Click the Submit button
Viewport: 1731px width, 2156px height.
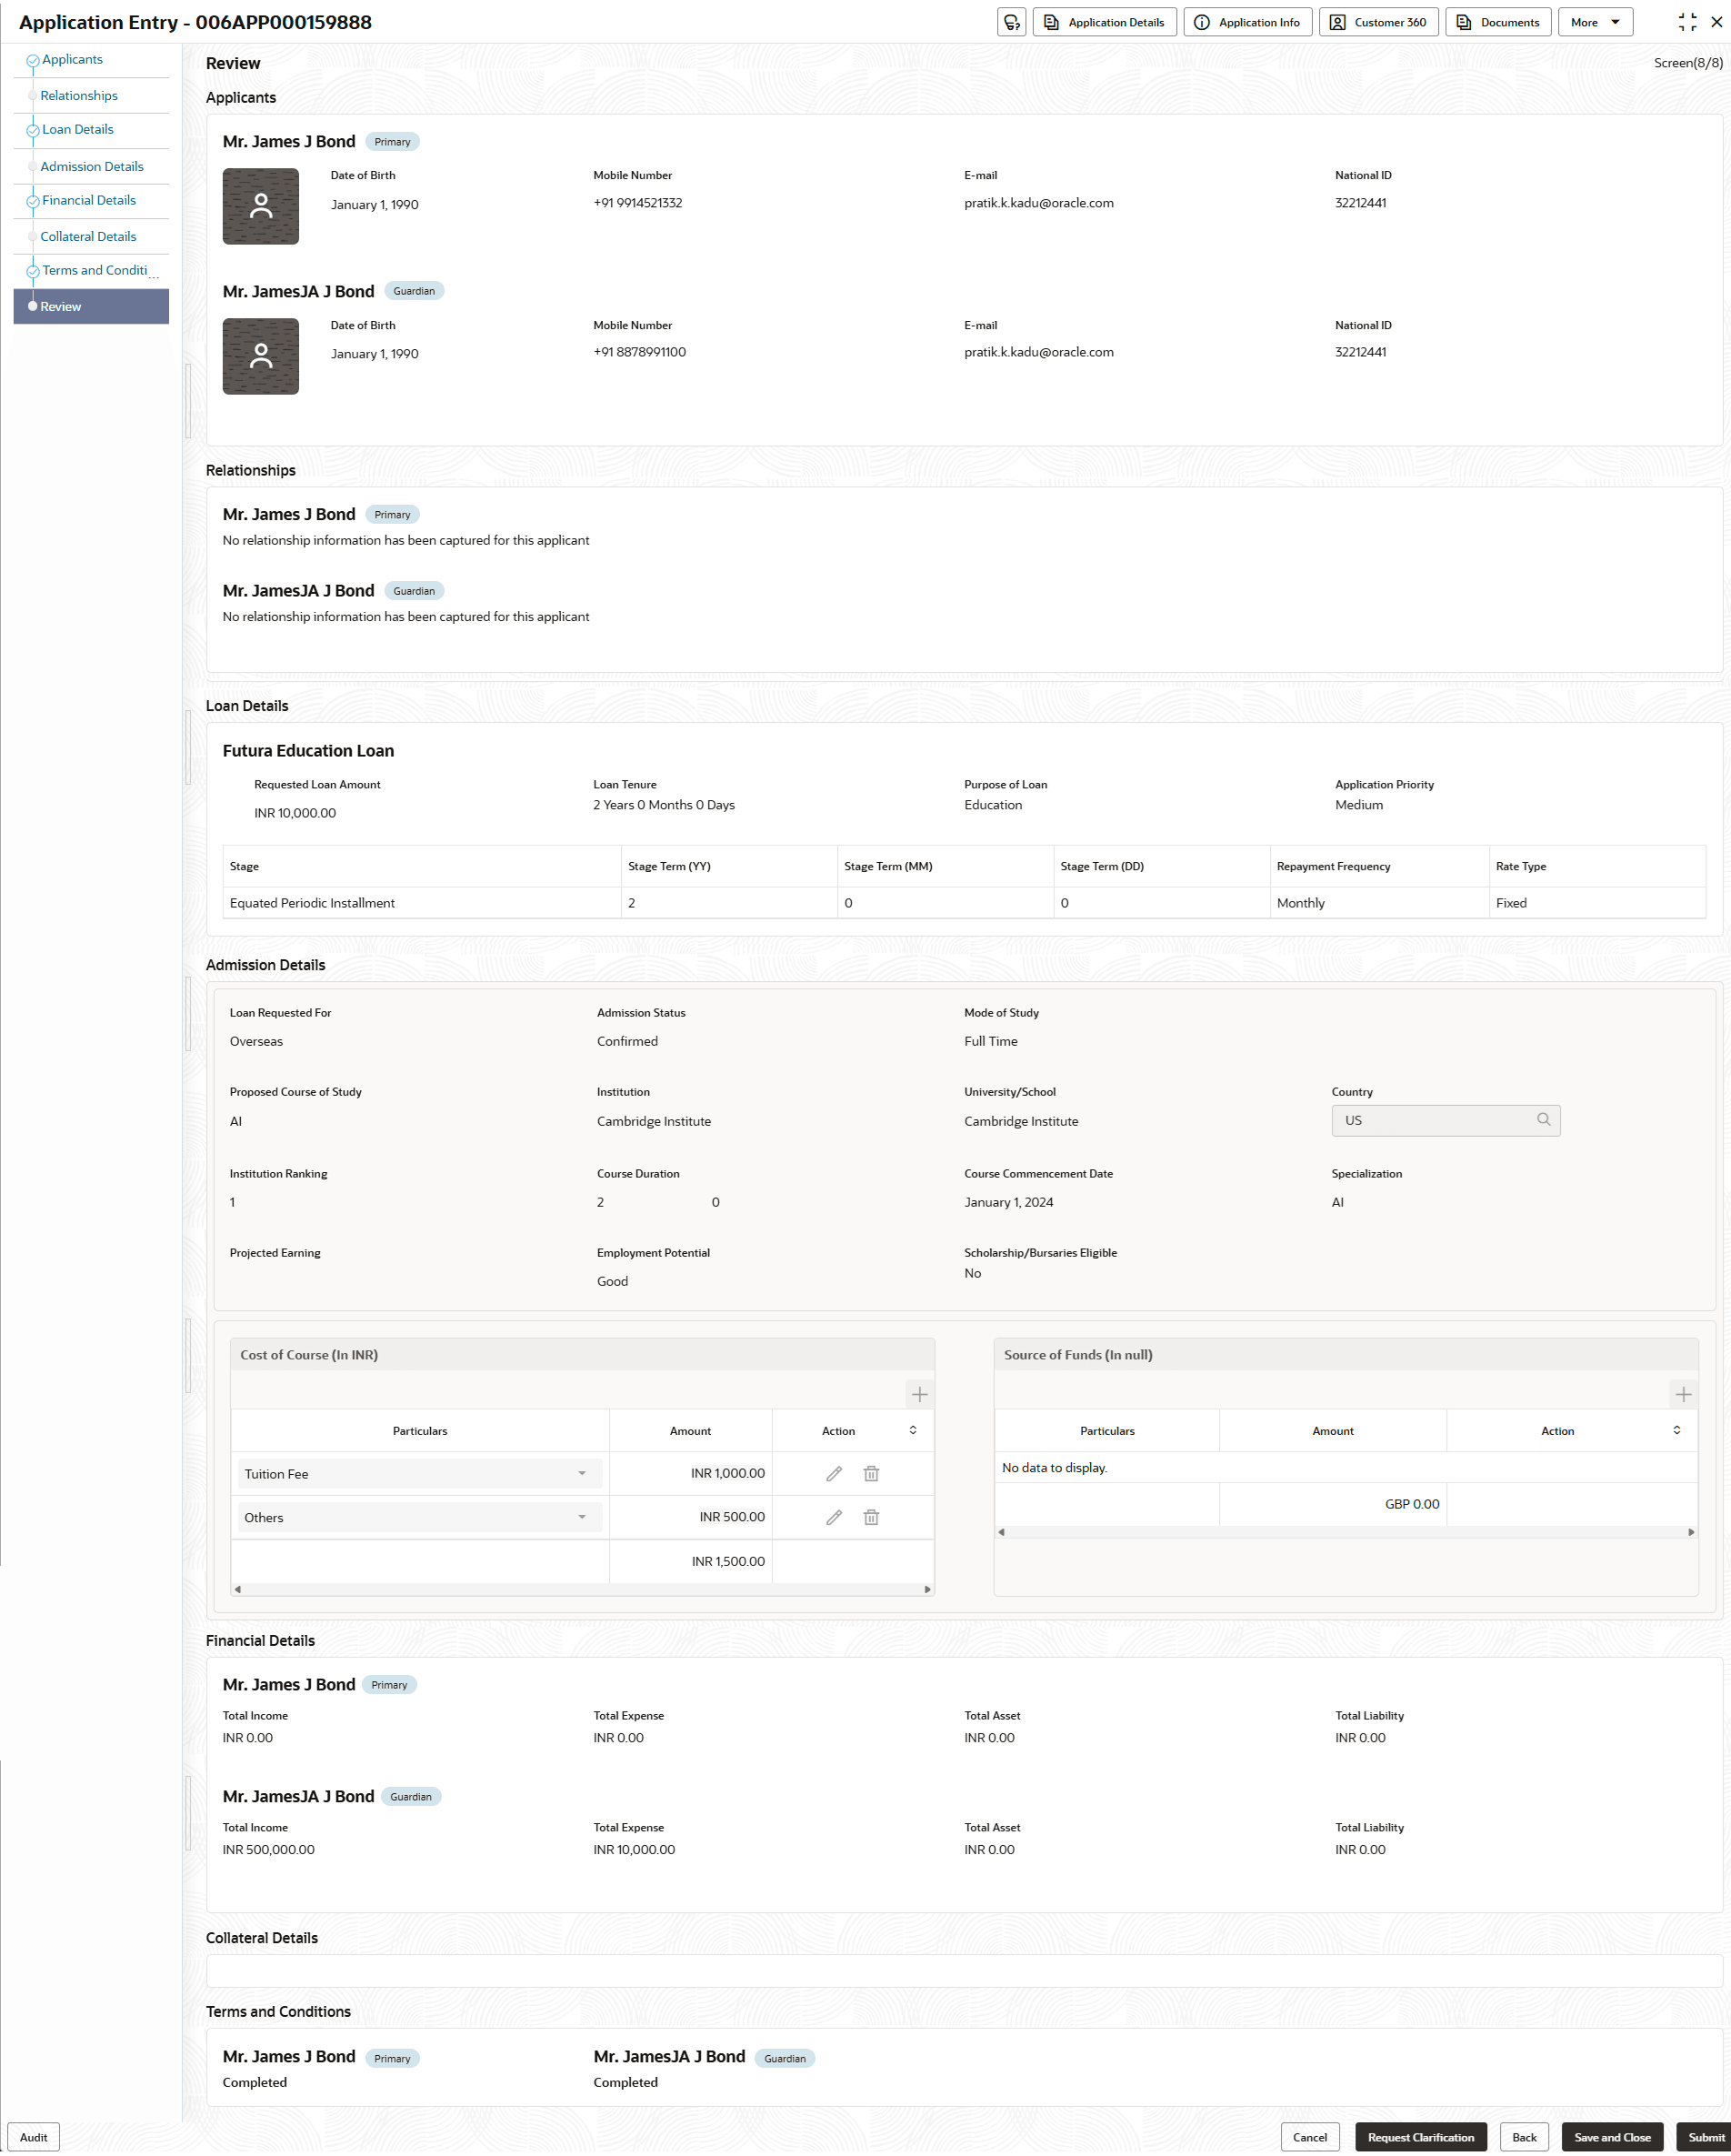click(x=1706, y=2137)
